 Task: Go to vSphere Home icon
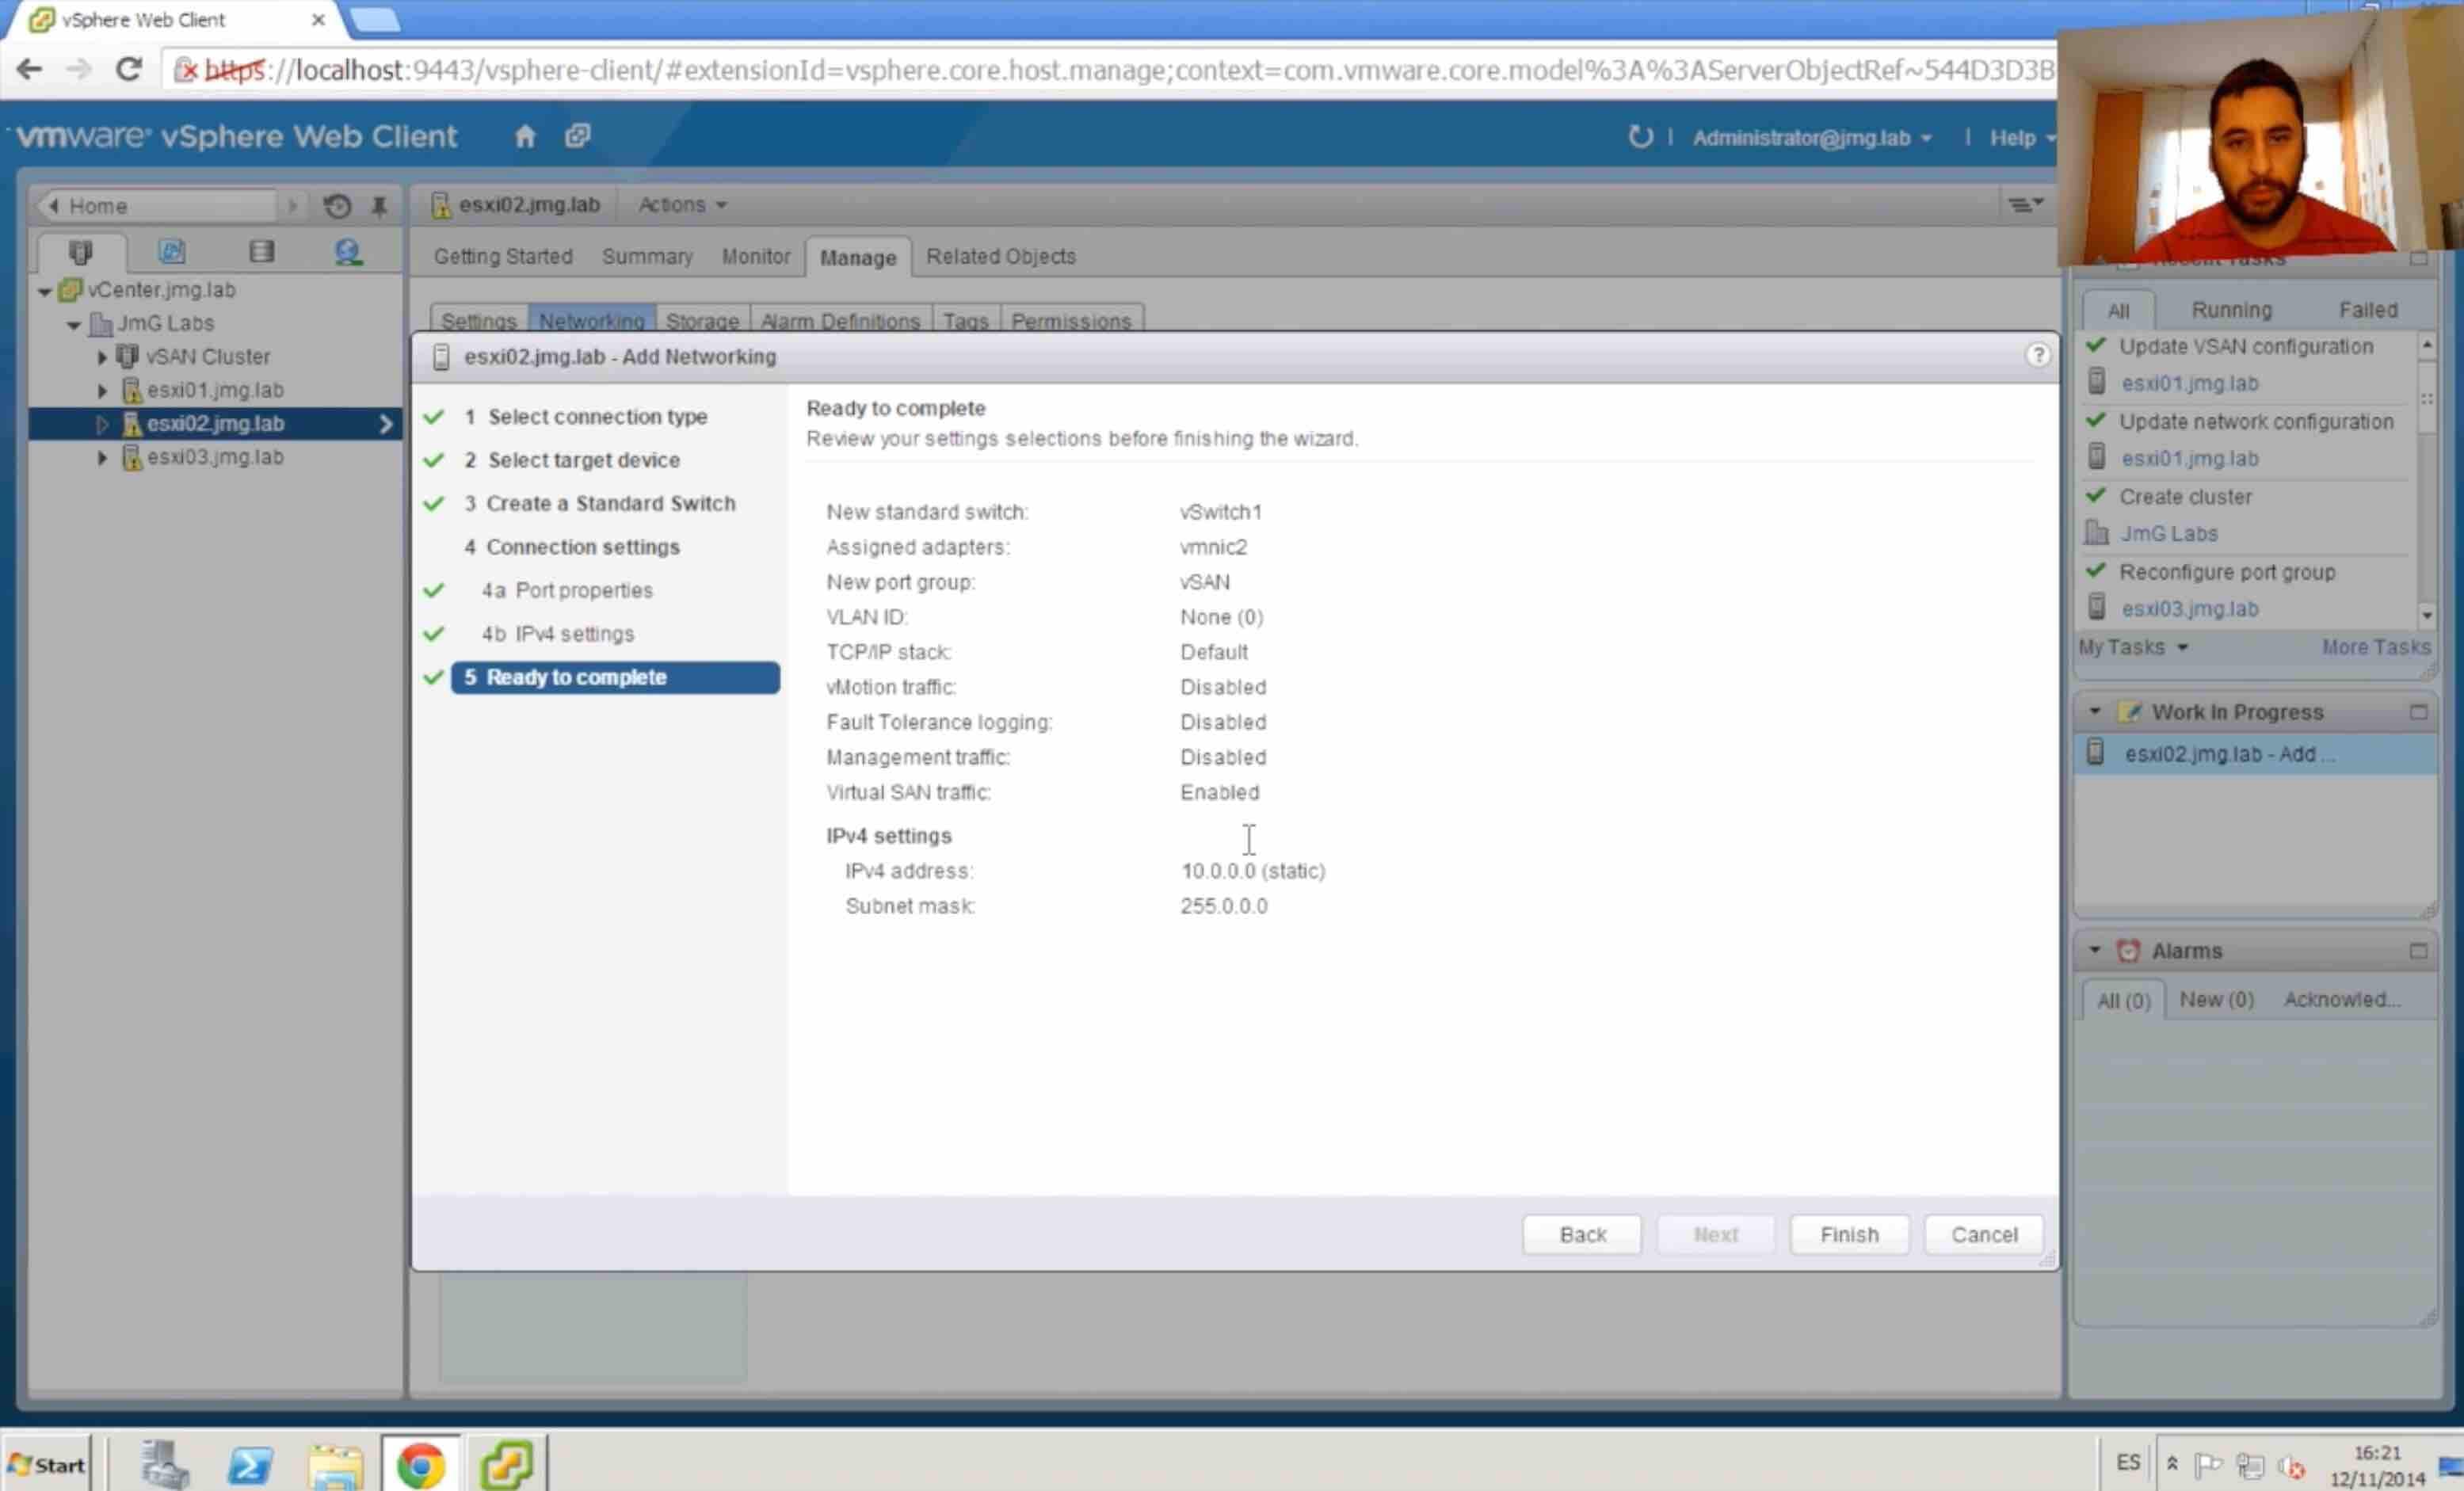tap(525, 136)
